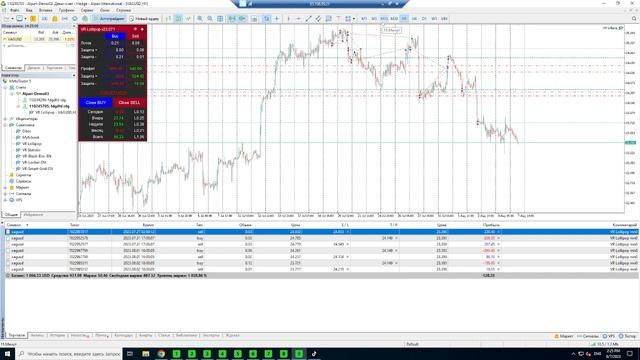Switch to the История toolbox tab
640x360 pixels.
[57, 336]
